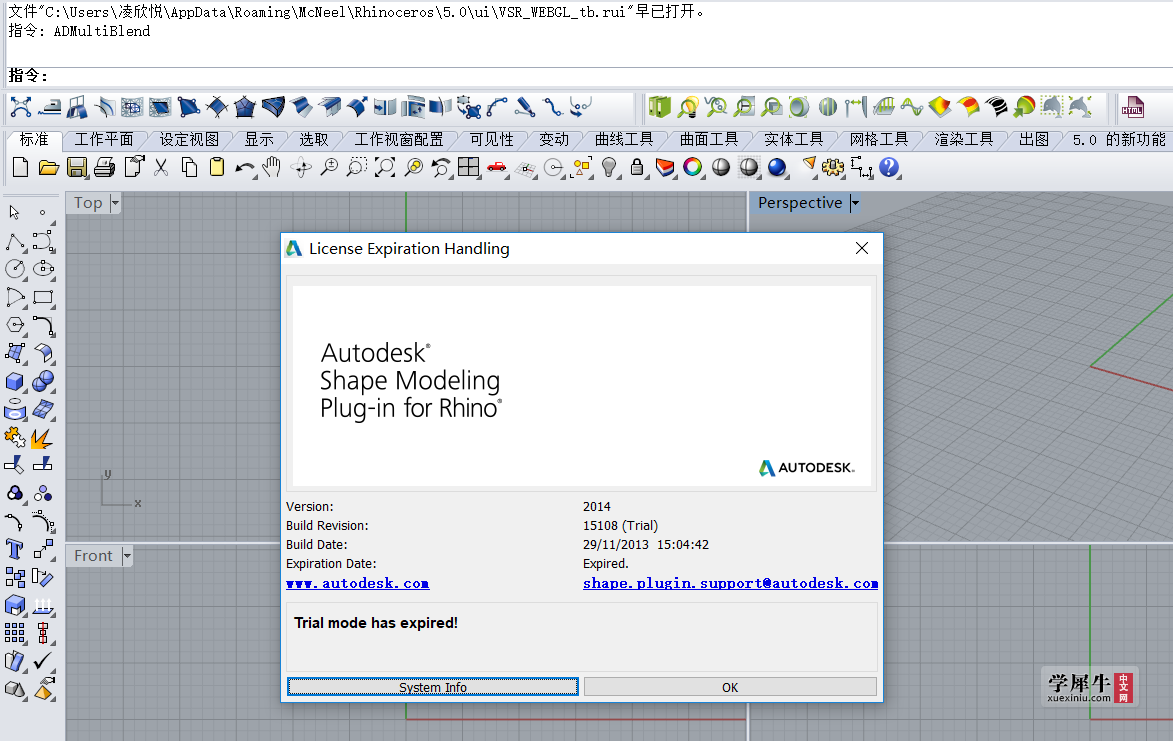The image size is (1173, 741).
Task: Switch to the 可见性 tab
Action: (x=491, y=140)
